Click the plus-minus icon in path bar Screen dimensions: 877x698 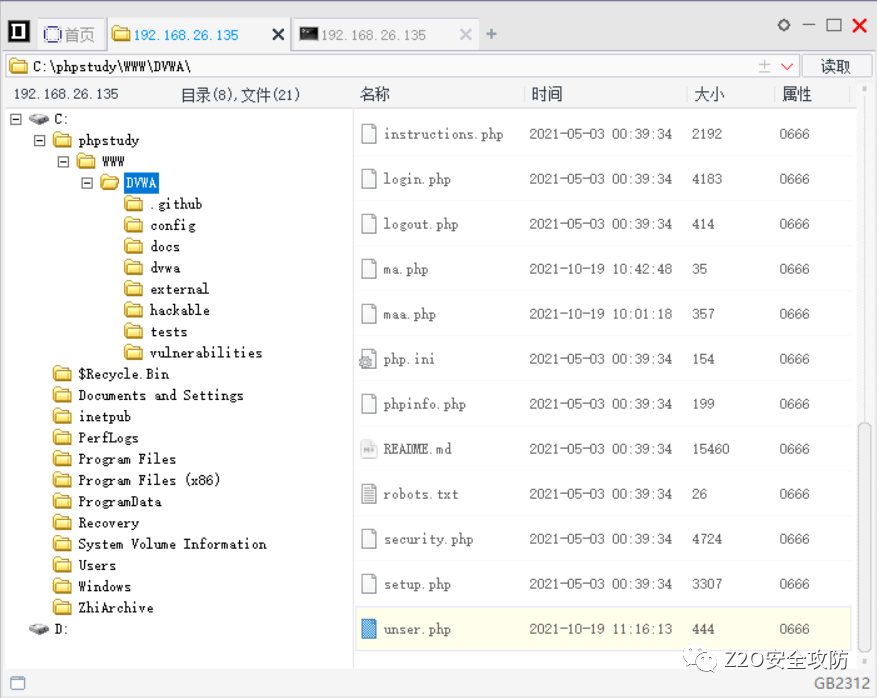coord(764,67)
